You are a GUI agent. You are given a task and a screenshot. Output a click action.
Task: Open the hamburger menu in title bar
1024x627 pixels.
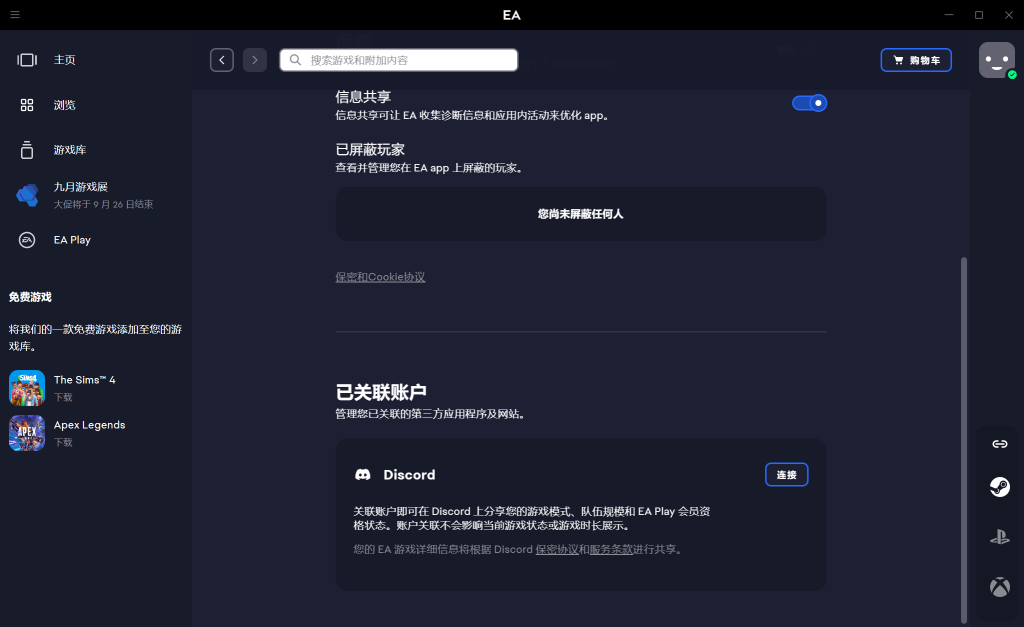coord(15,14)
